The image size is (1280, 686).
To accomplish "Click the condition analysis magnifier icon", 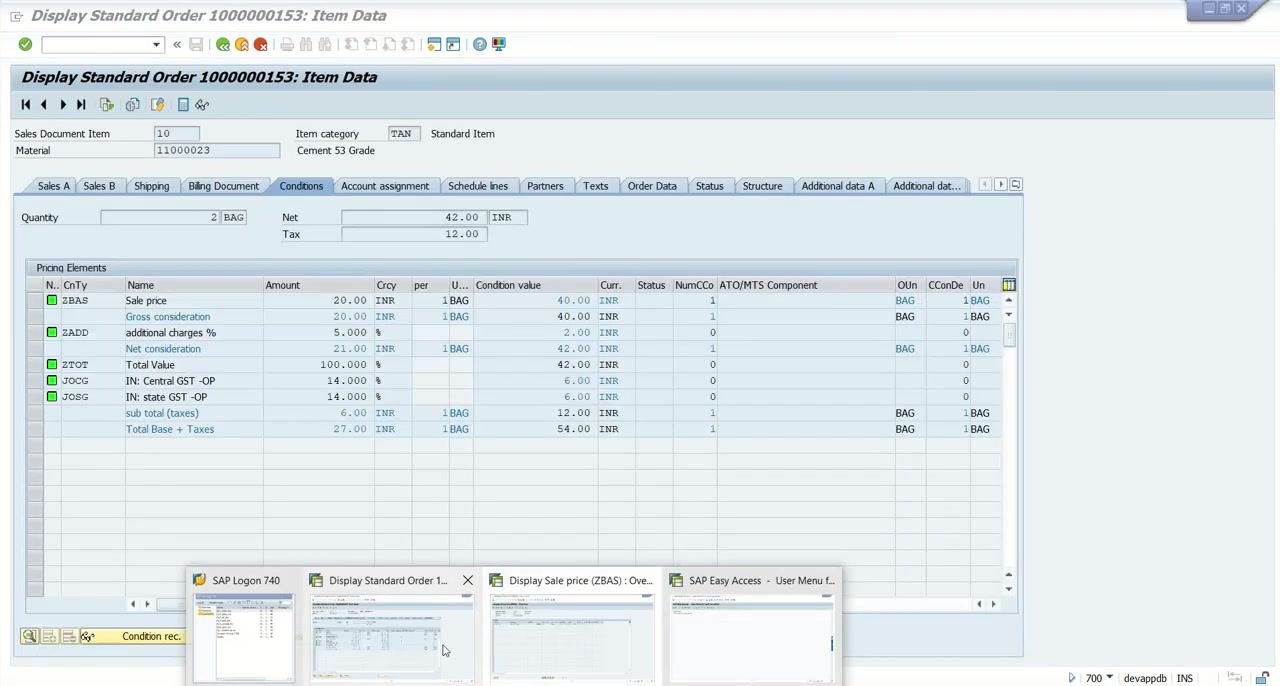I will [x=30, y=636].
